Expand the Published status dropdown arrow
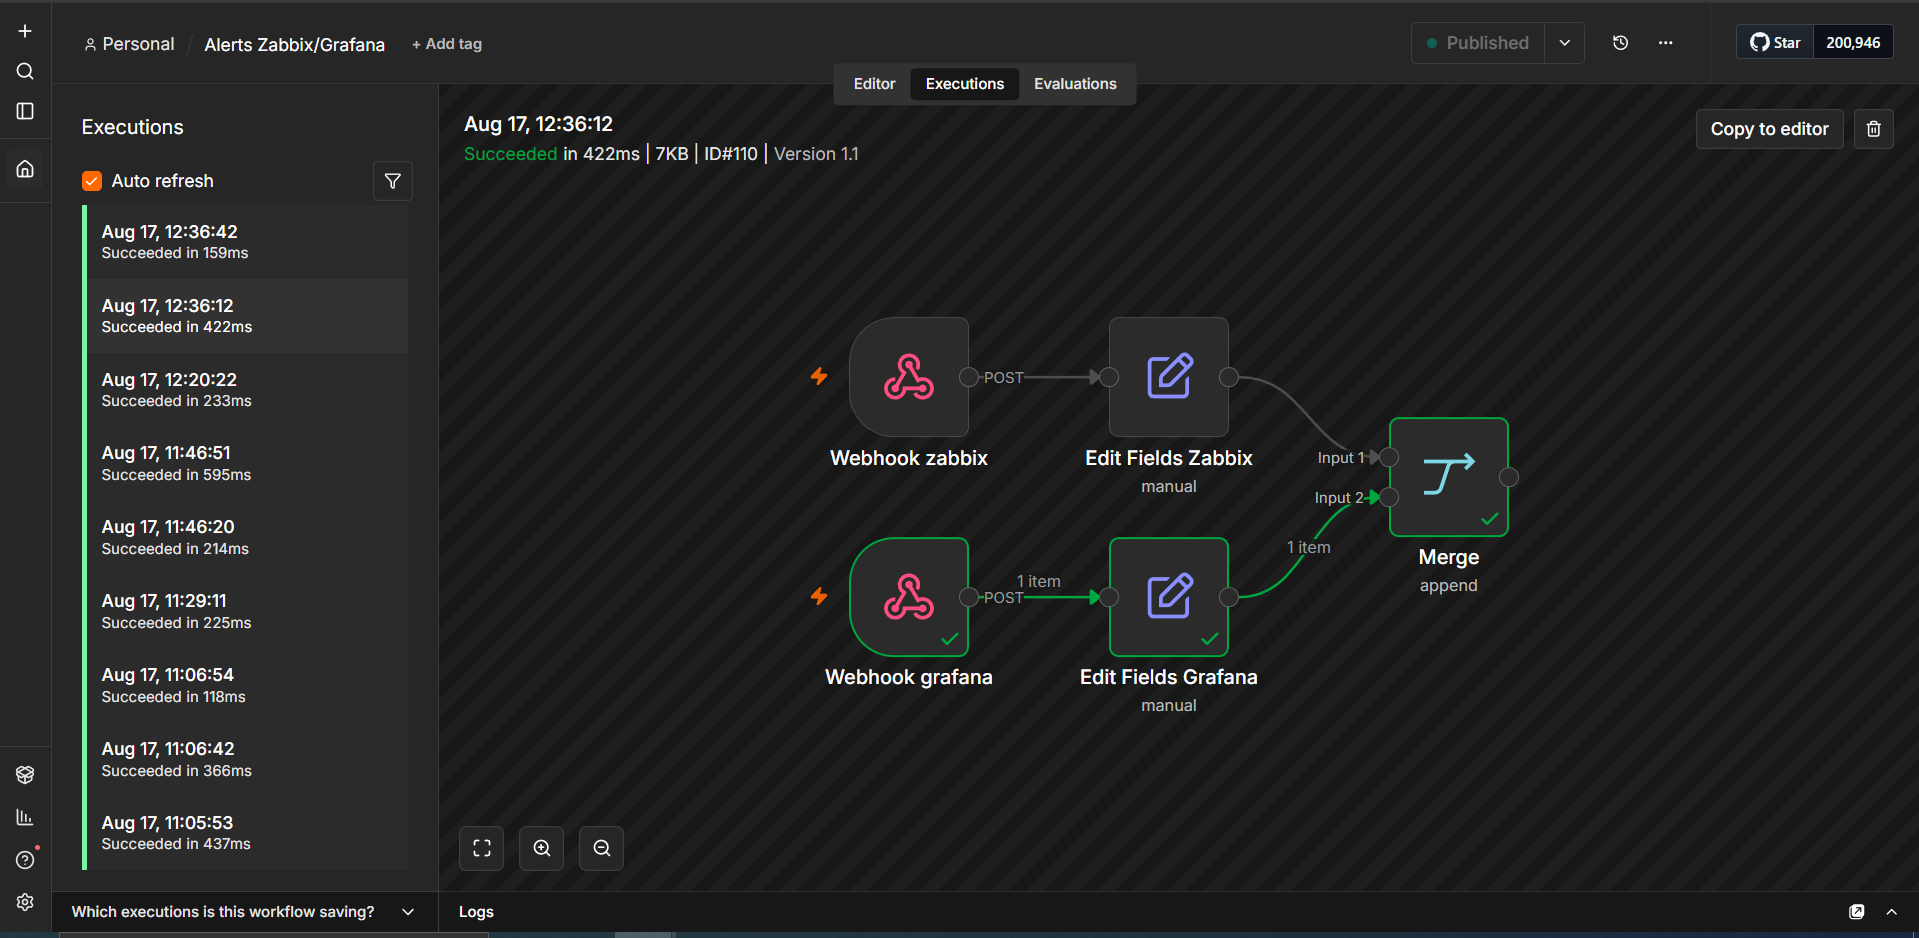The width and height of the screenshot is (1919, 938). pyautogui.click(x=1565, y=43)
